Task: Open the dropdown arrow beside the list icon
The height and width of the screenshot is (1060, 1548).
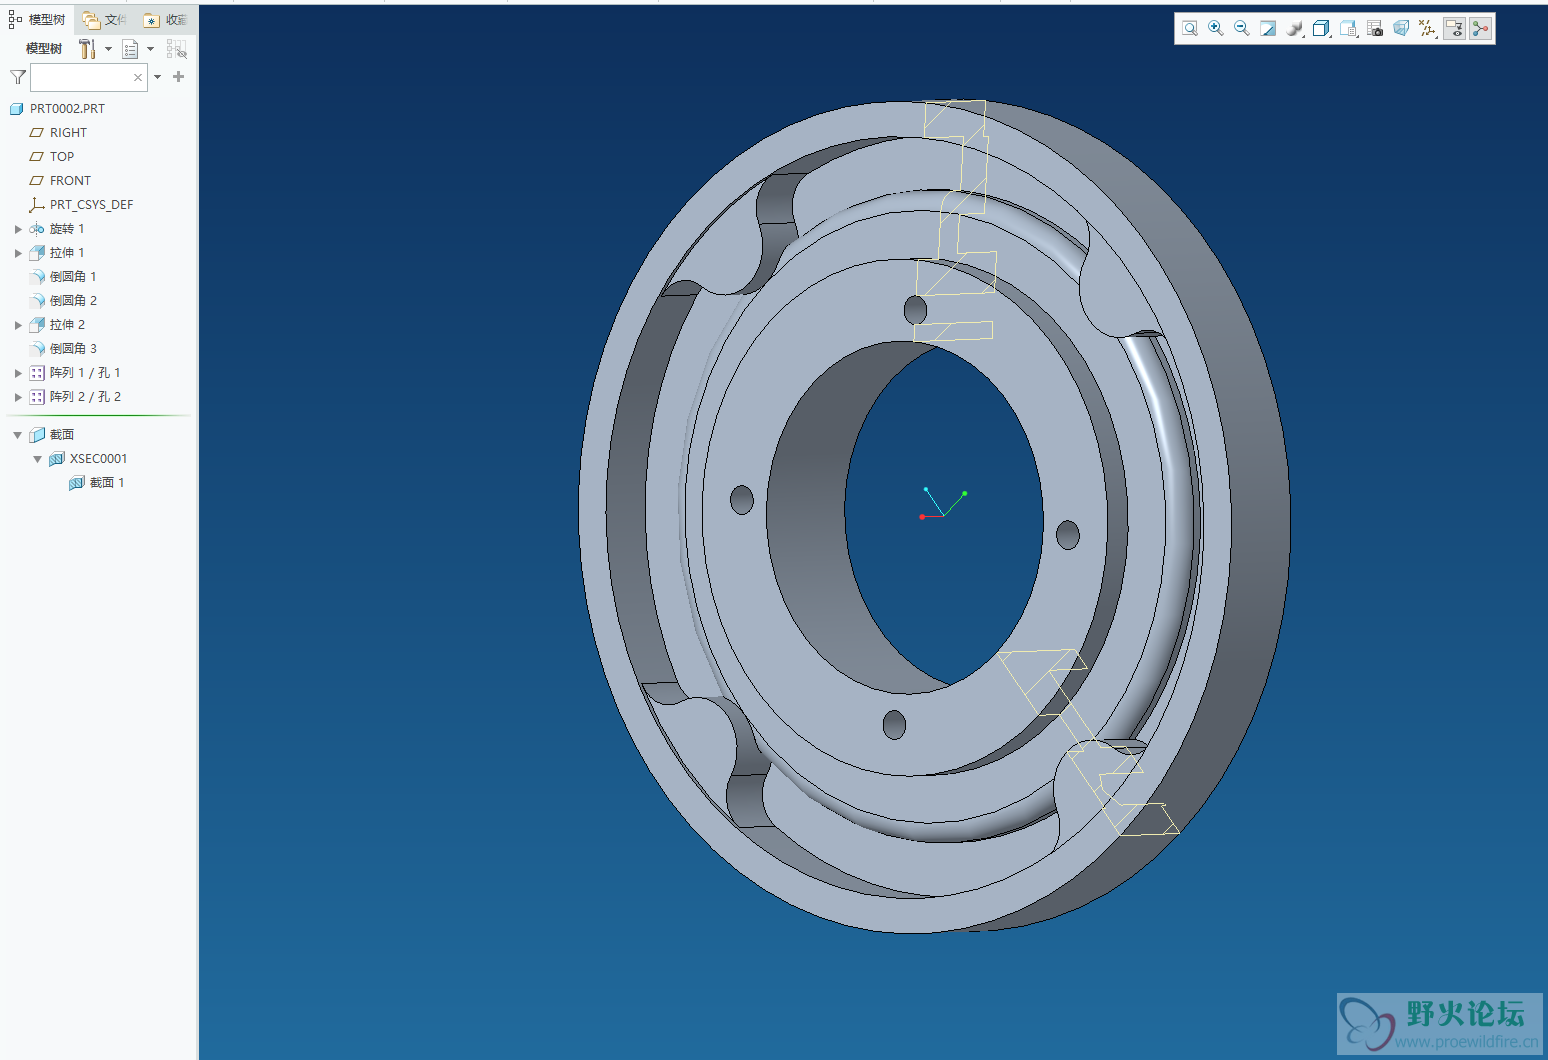Action: [151, 49]
